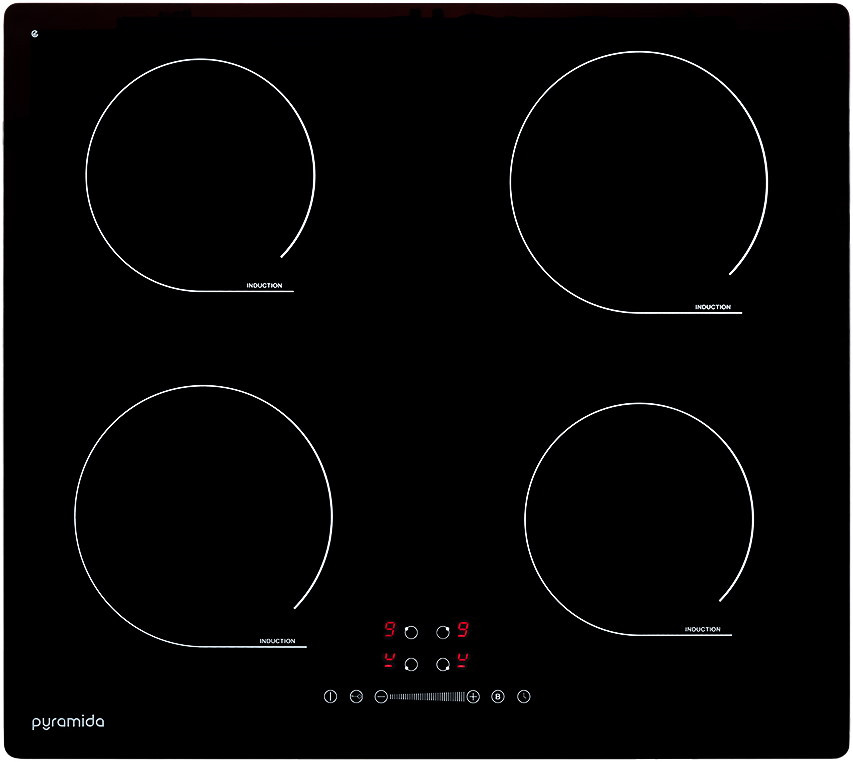
Task: Click the upper-right red '9' display
Action: tap(463, 630)
